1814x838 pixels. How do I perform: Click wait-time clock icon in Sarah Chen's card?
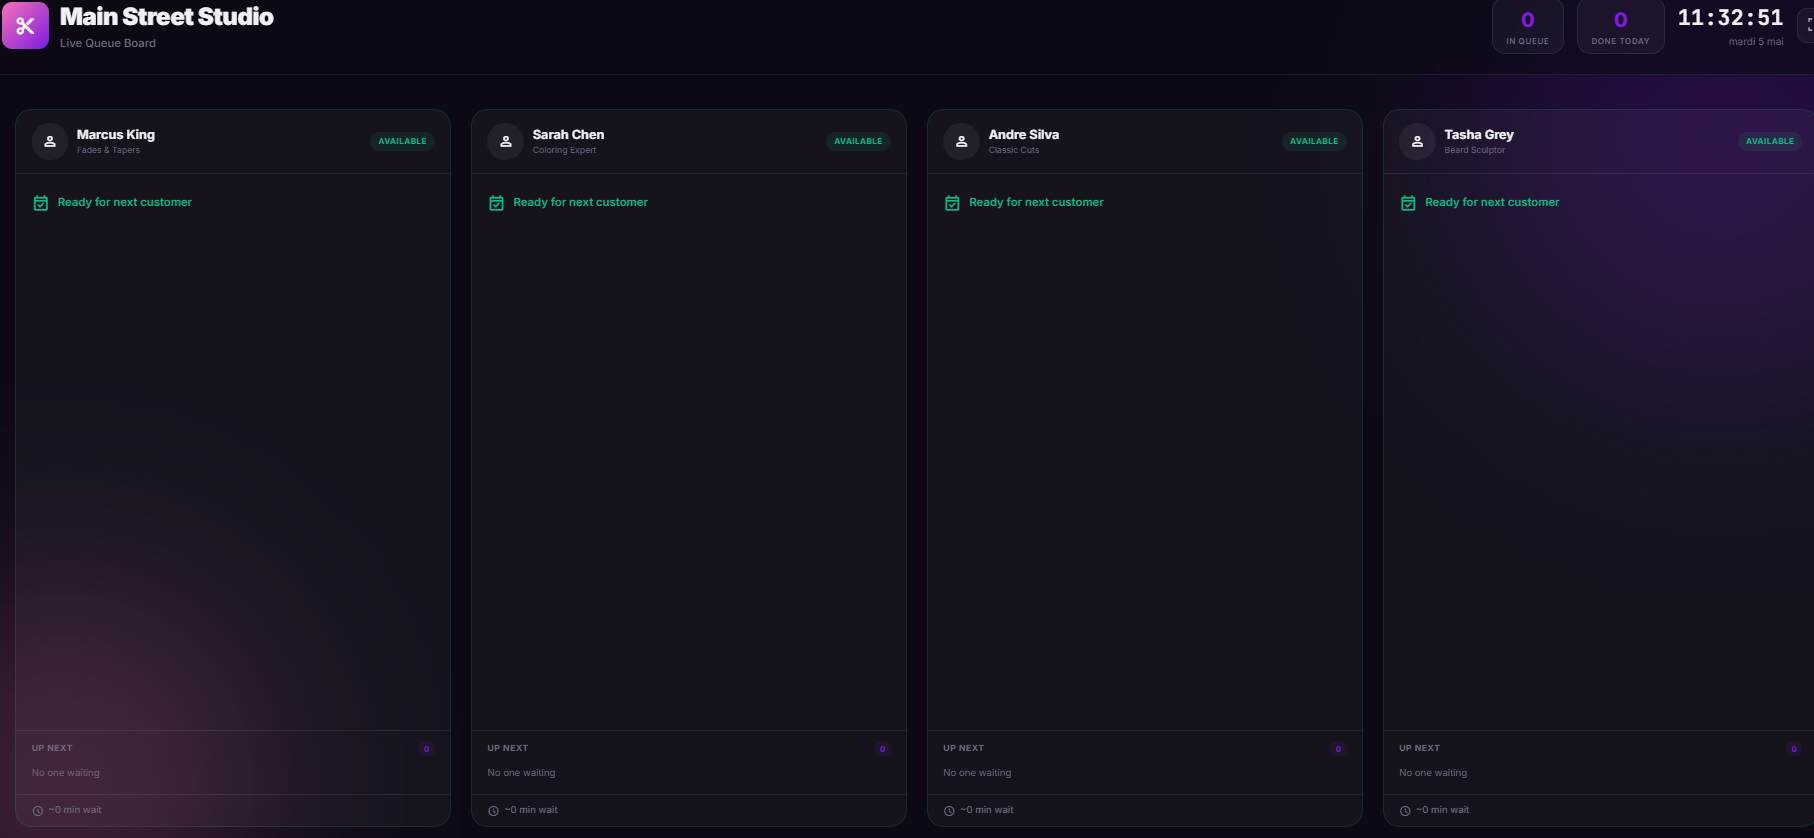pos(493,811)
